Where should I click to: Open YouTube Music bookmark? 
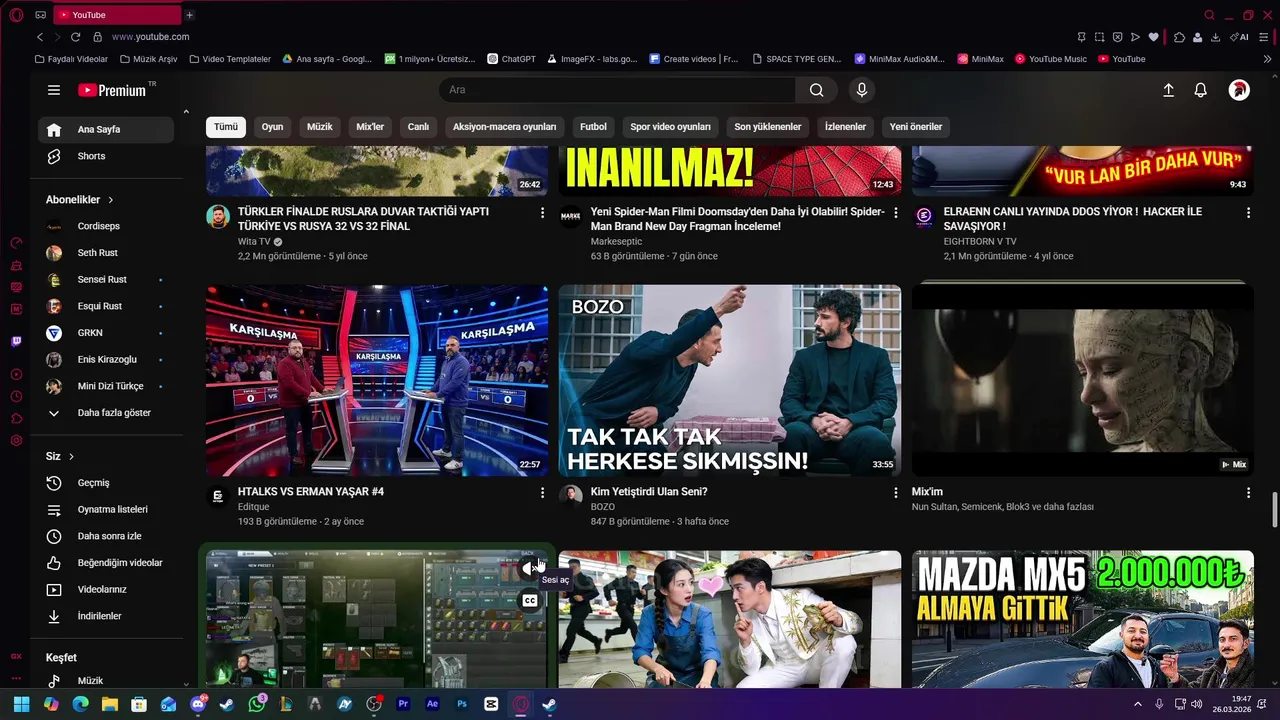(1051, 59)
